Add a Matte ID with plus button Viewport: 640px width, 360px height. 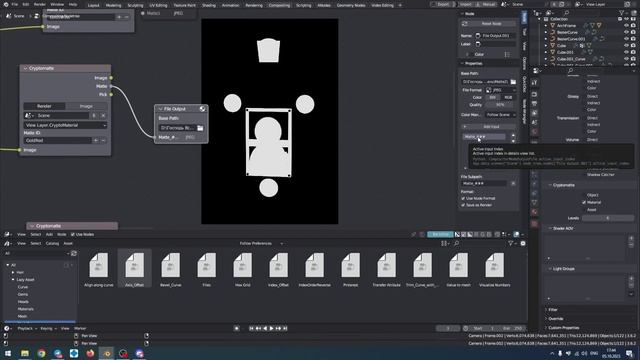click(96, 140)
